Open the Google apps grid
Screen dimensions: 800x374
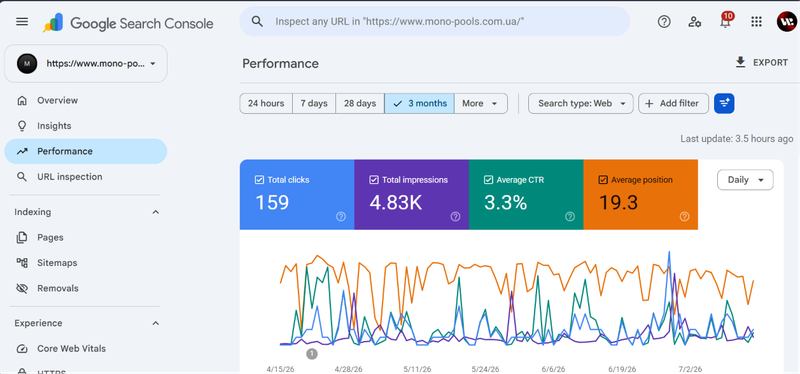pyautogui.click(x=757, y=21)
